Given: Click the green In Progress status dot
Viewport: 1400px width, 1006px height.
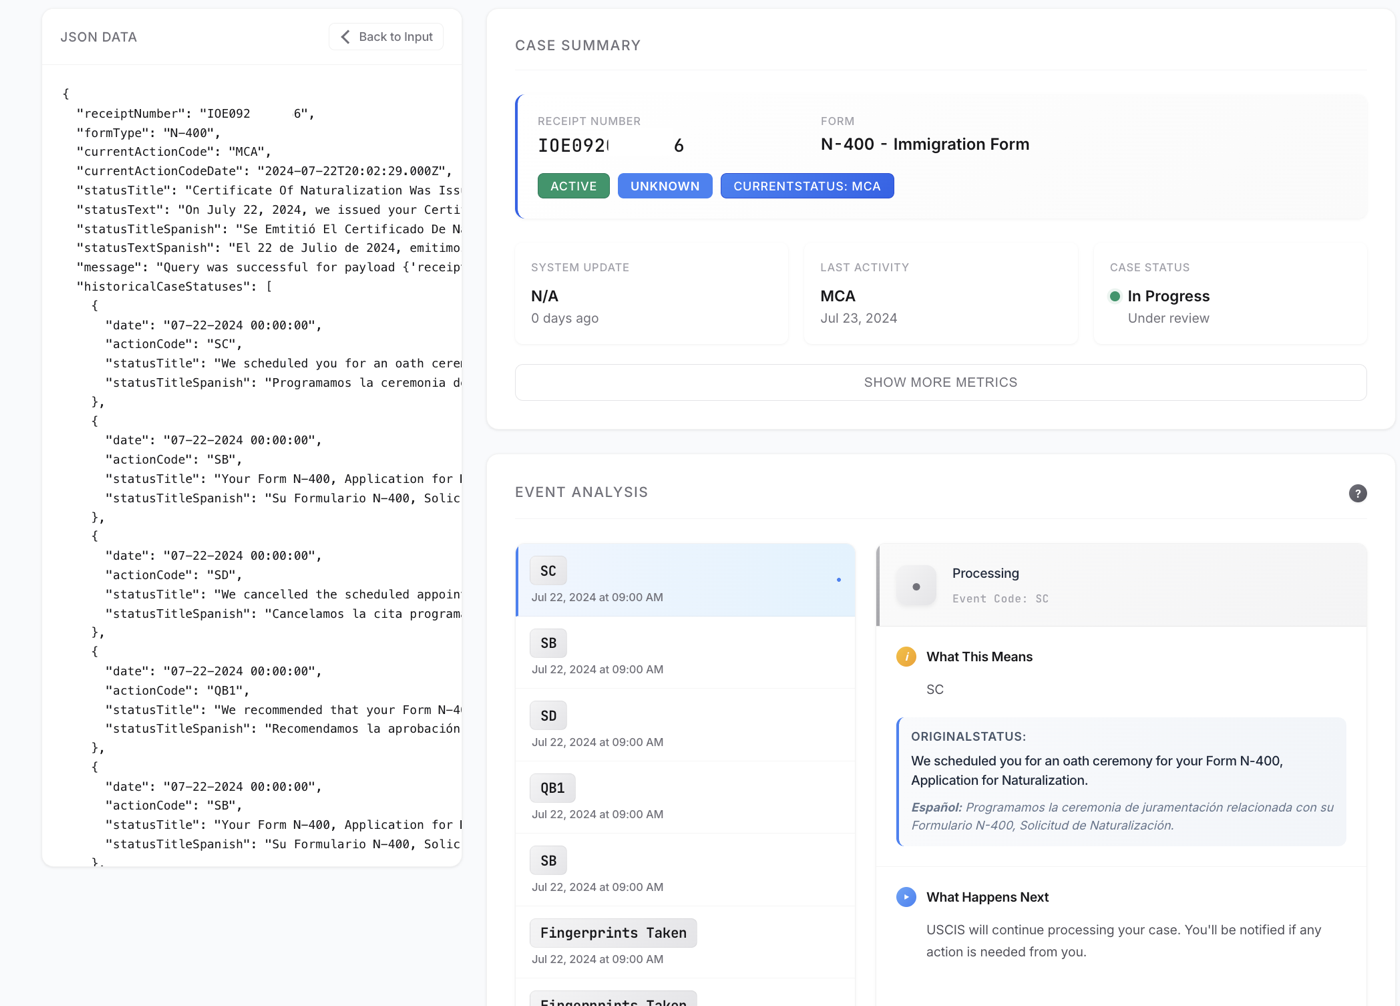Looking at the screenshot, I should click(x=1115, y=296).
